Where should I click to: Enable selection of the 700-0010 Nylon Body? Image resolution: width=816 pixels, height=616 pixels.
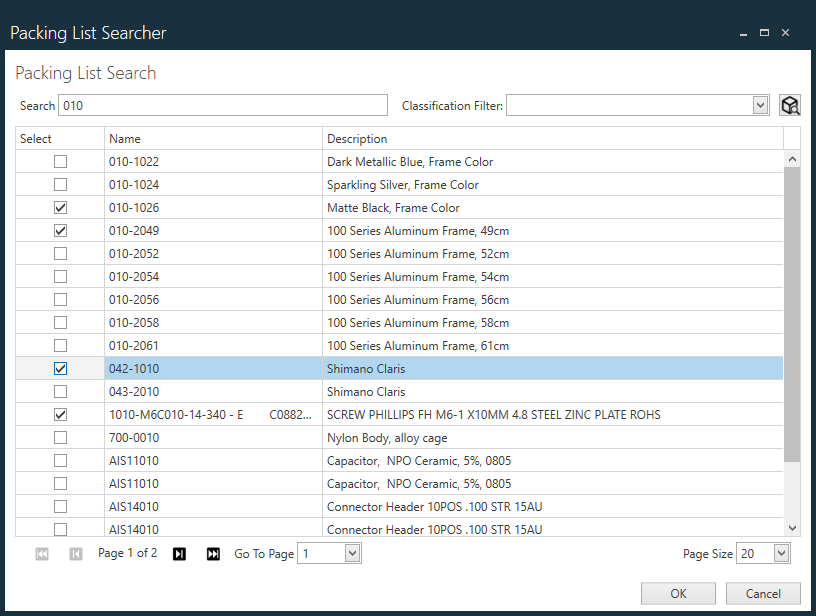tap(60, 437)
